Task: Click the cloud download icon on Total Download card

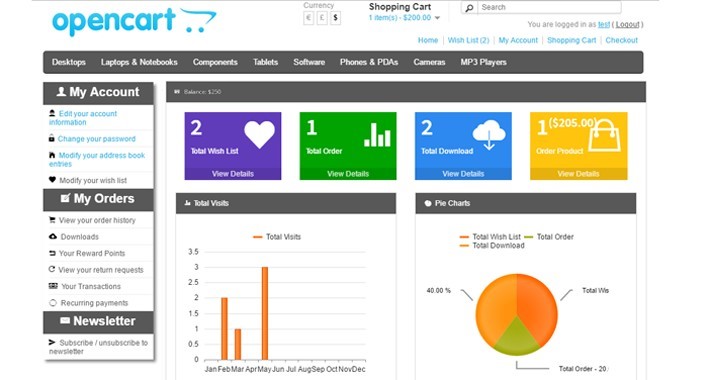Action: coord(489,135)
